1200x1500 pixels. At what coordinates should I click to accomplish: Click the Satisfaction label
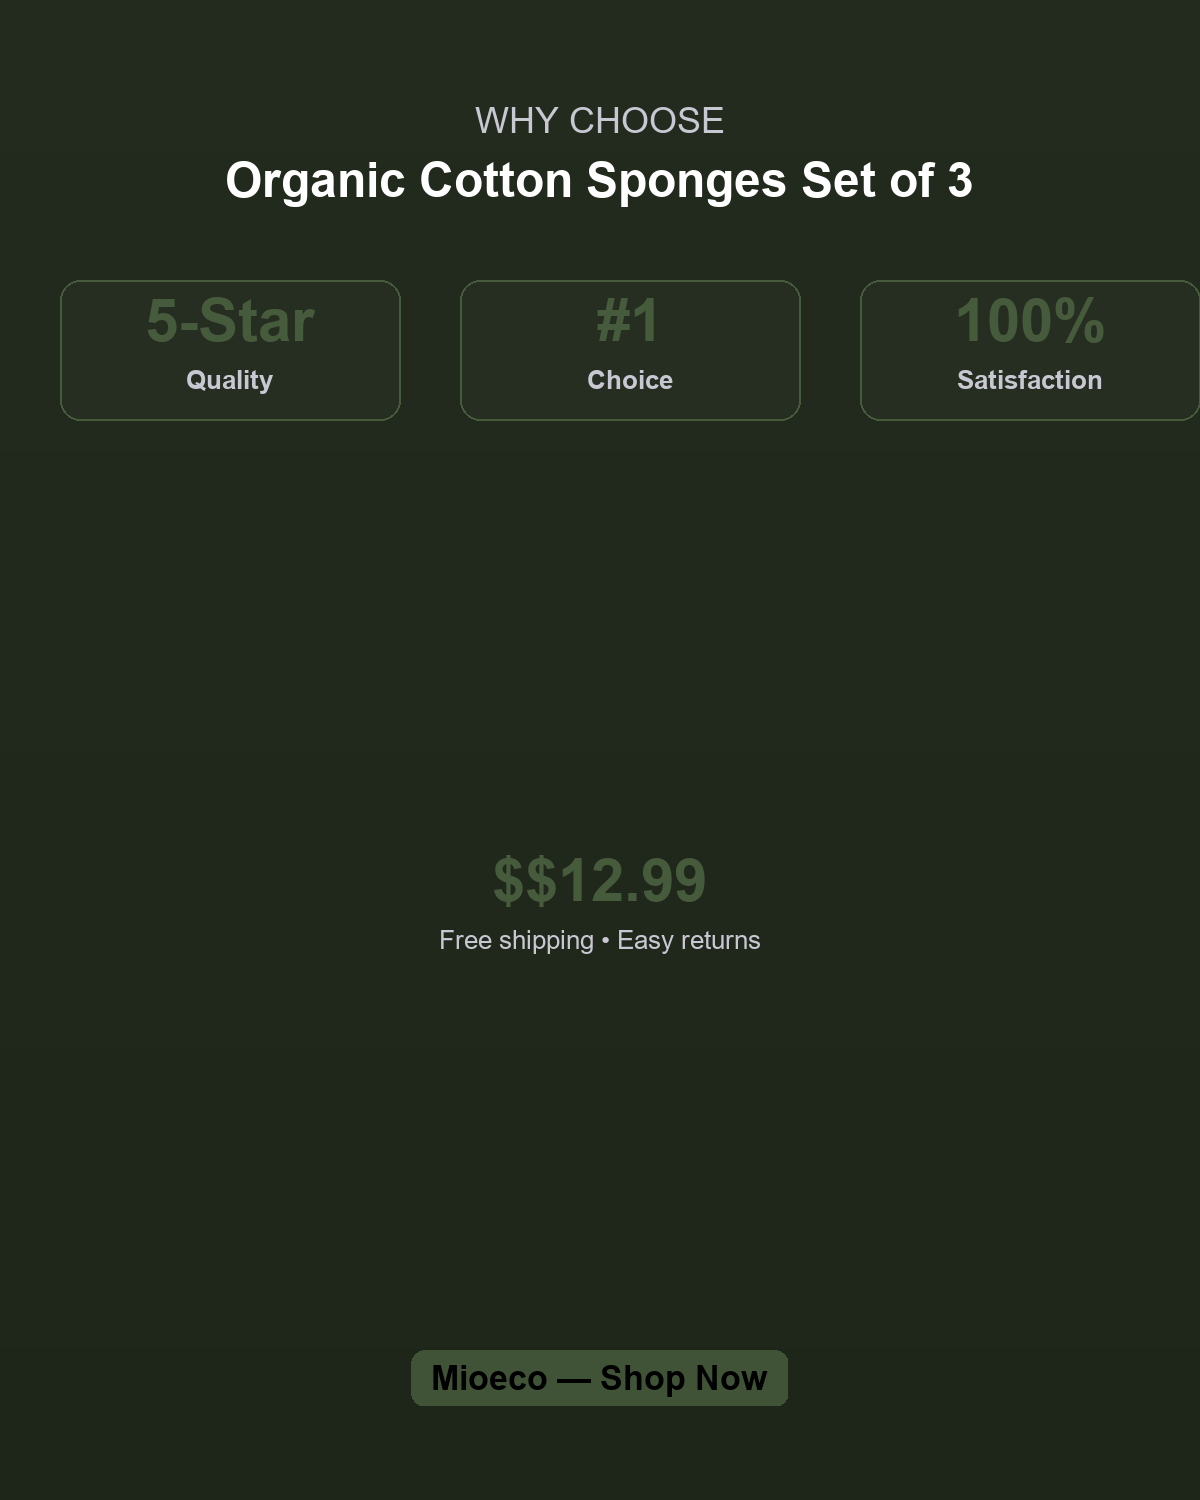(x=1029, y=380)
